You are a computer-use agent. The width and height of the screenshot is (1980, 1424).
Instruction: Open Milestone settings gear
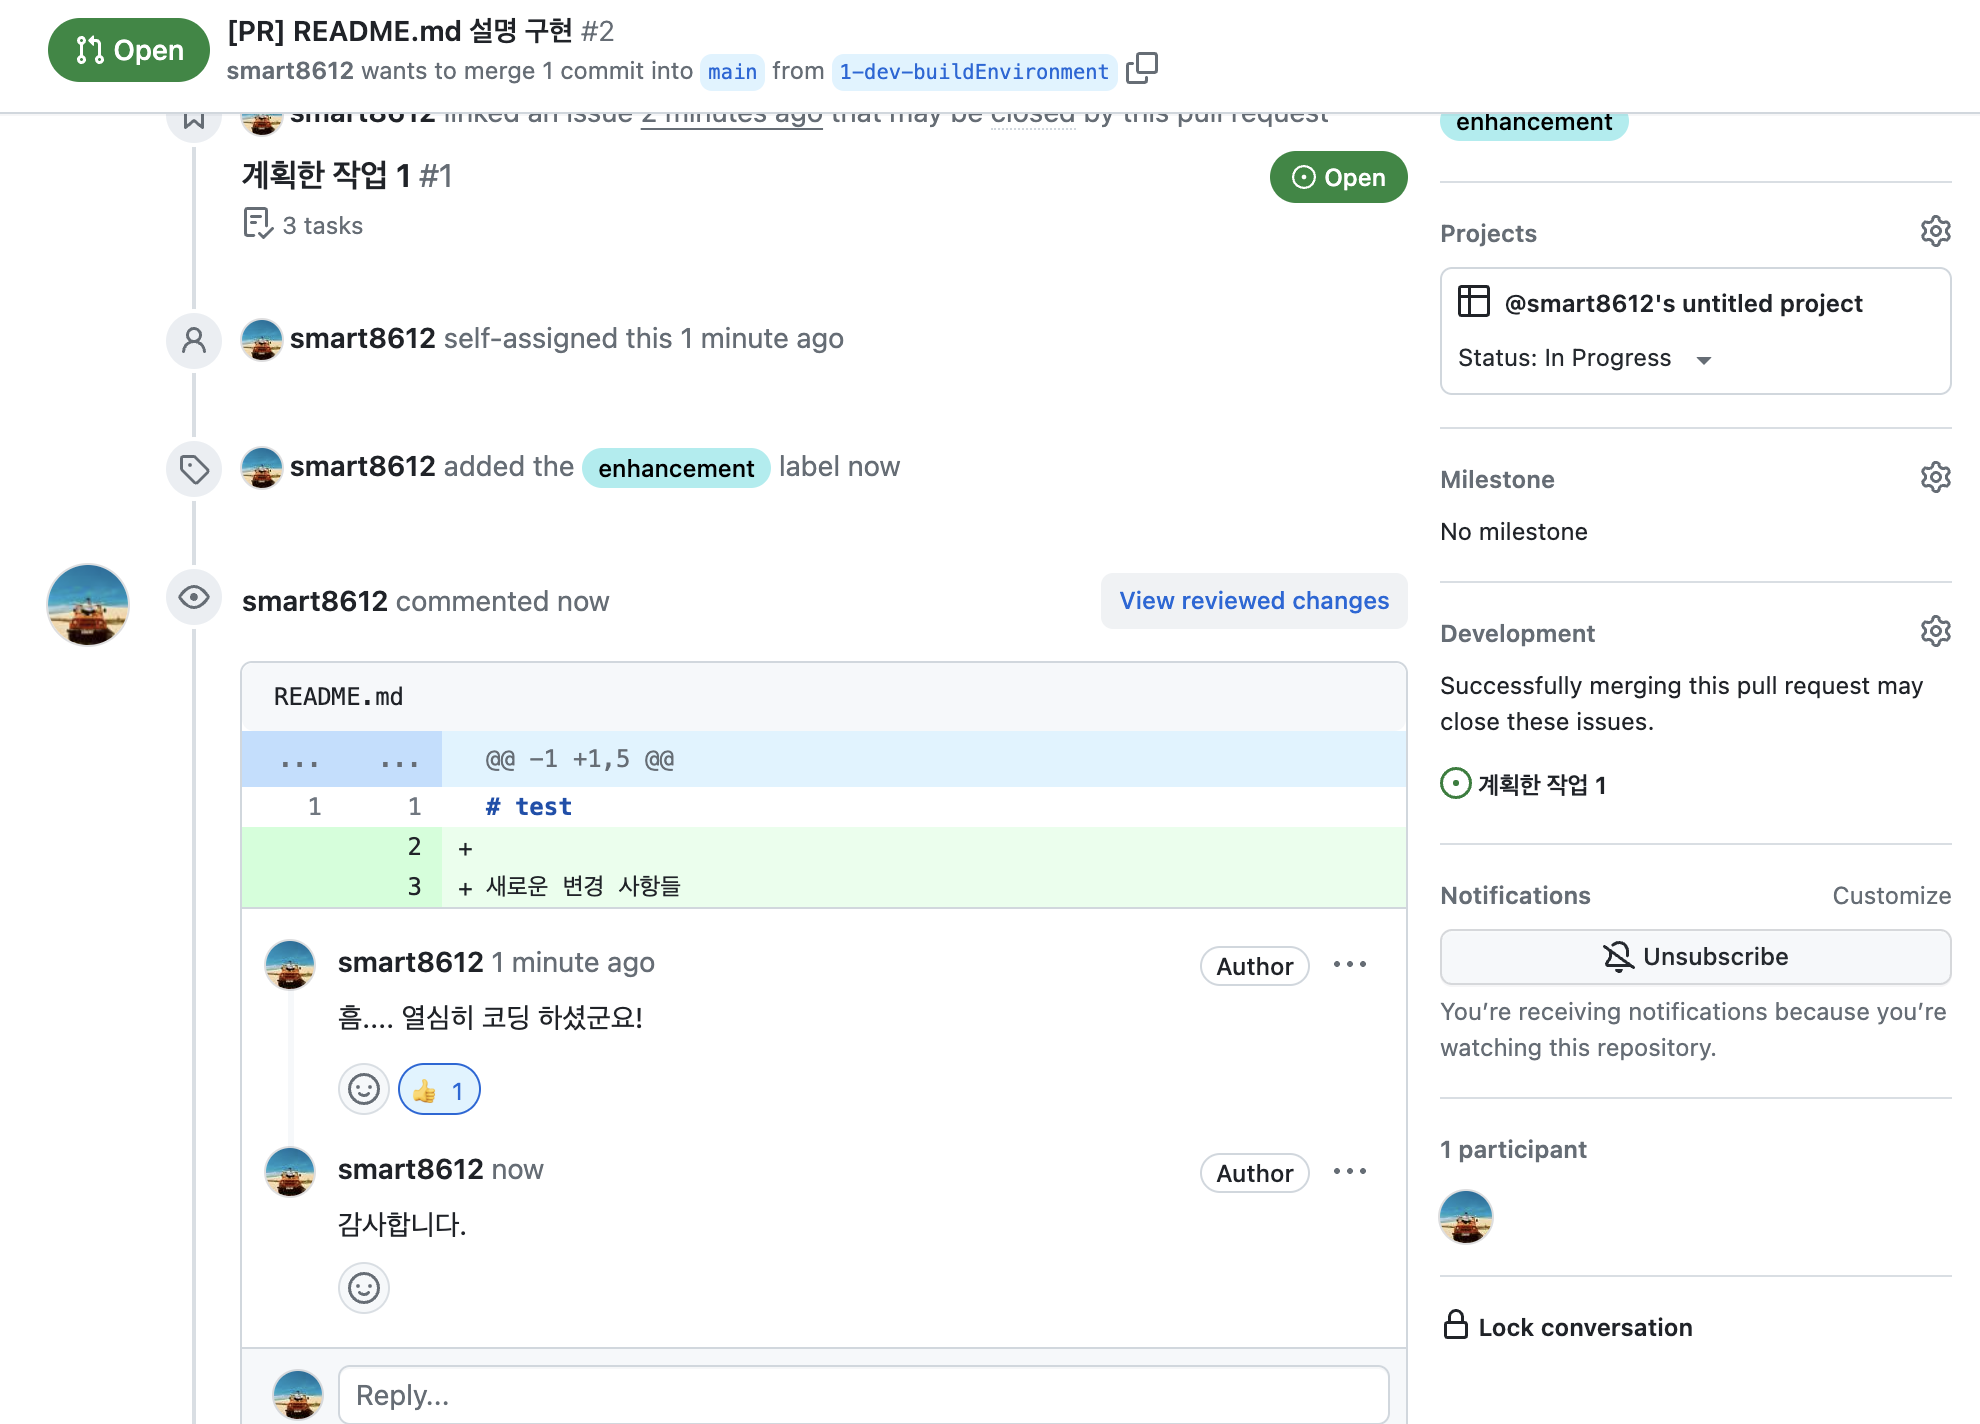[x=1935, y=478]
